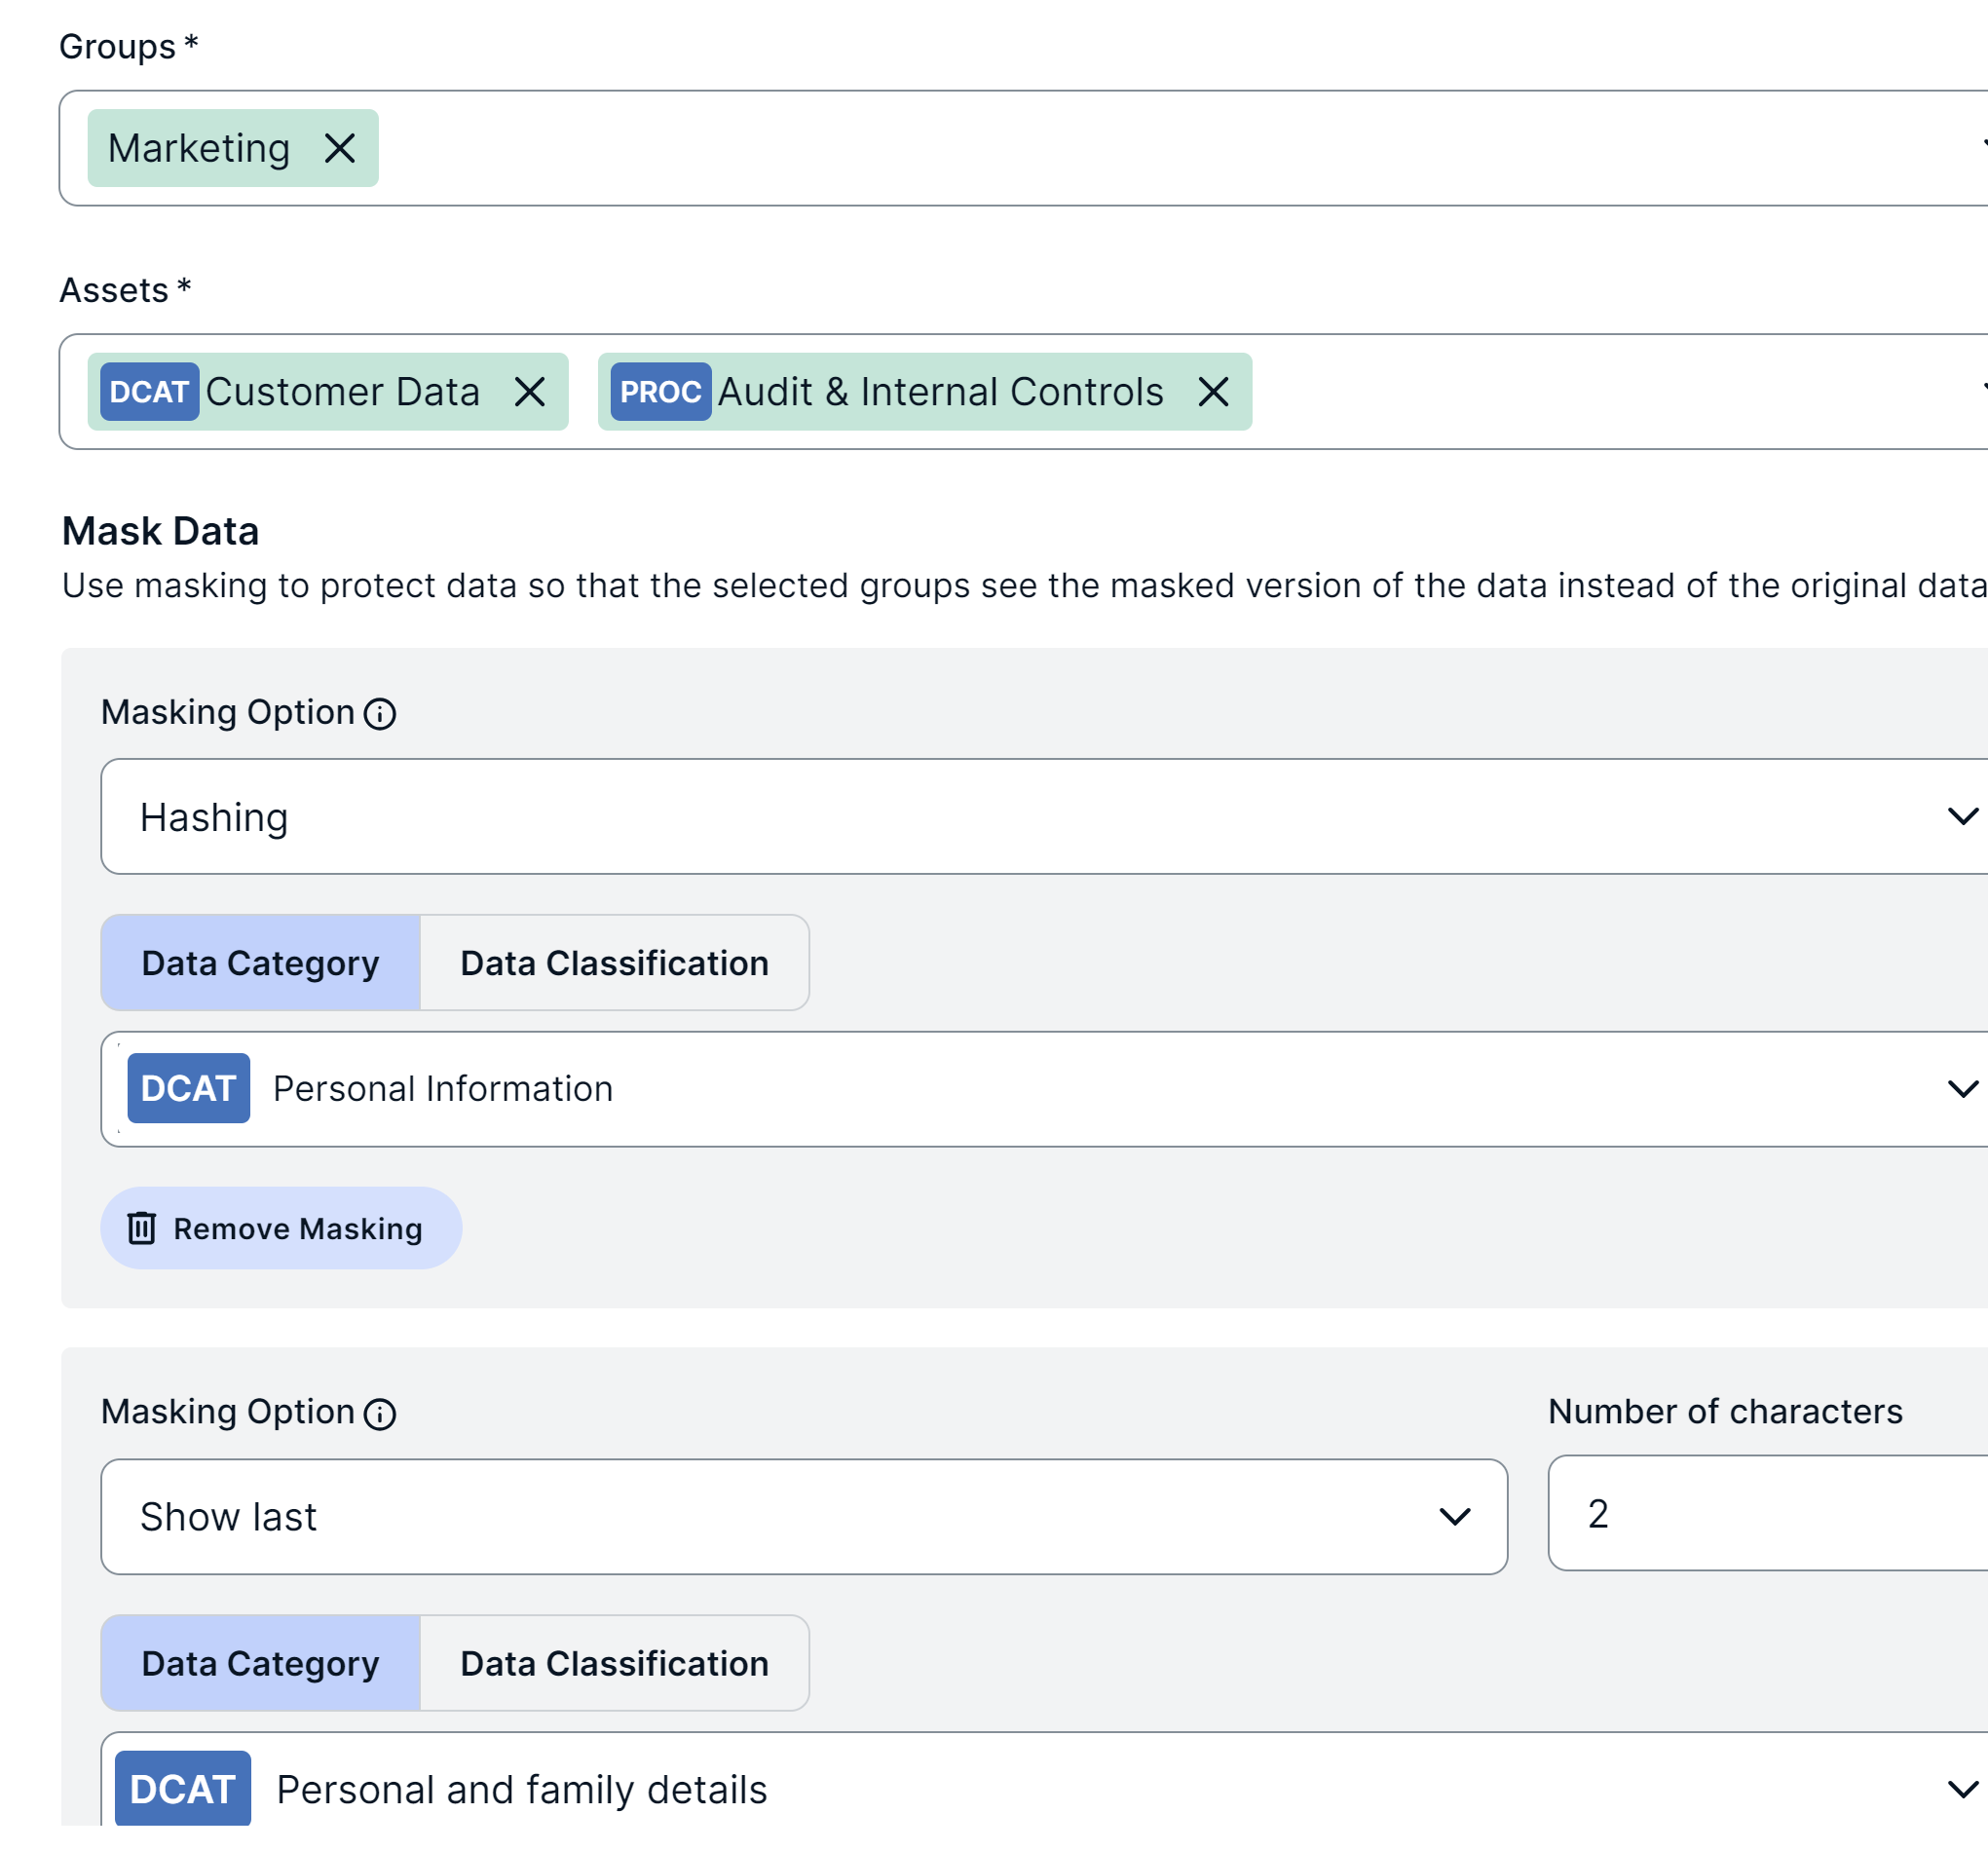Click the Remove Masking button
Screen dimensions: 1988x1851
coord(281,1228)
